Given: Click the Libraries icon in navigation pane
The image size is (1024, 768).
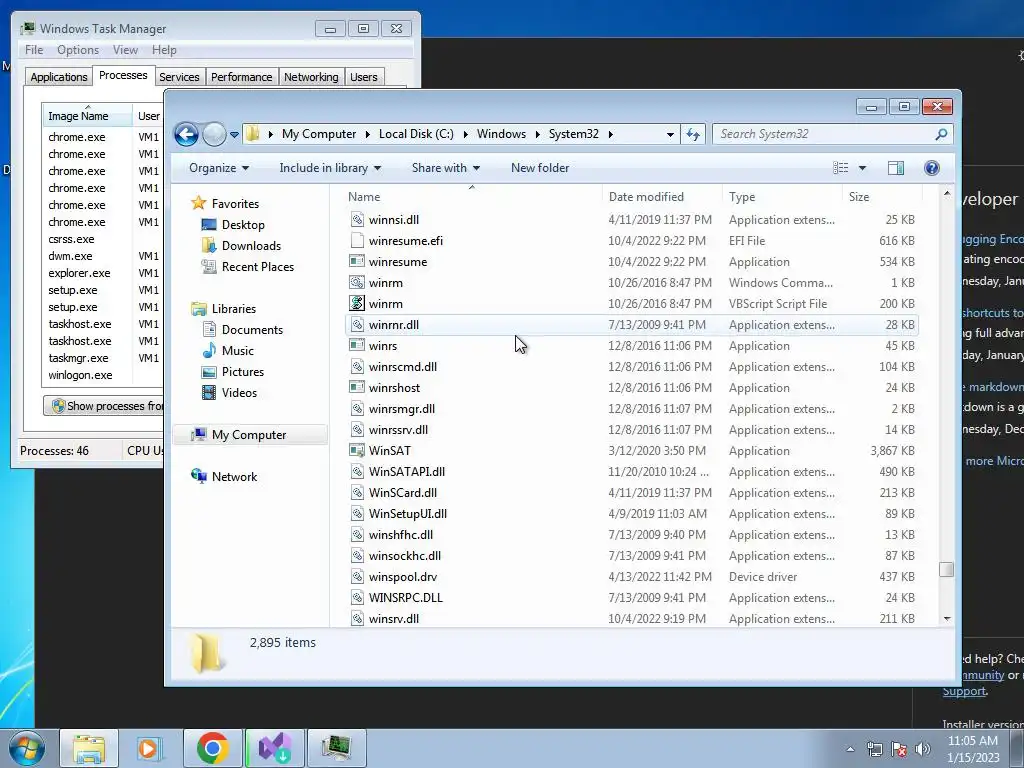Looking at the screenshot, I should pyautogui.click(x=199, y=308).
